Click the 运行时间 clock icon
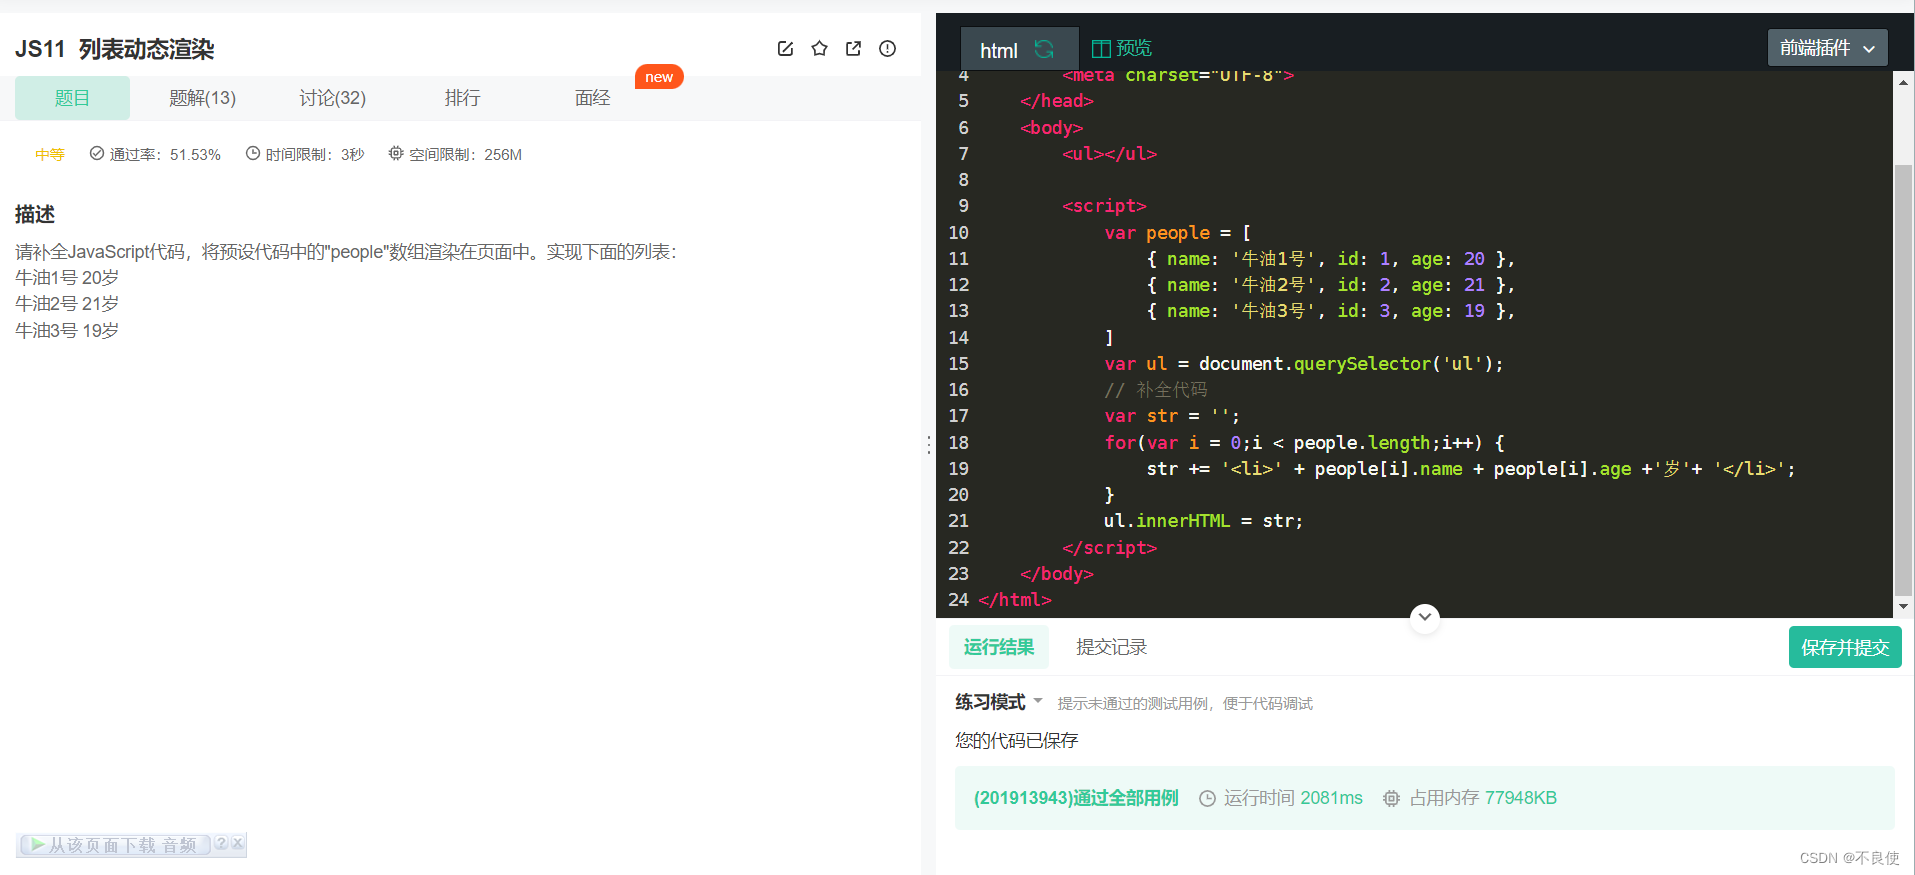The width and height of the screenshot is (1915, 875). click(x=1207, y=798)
